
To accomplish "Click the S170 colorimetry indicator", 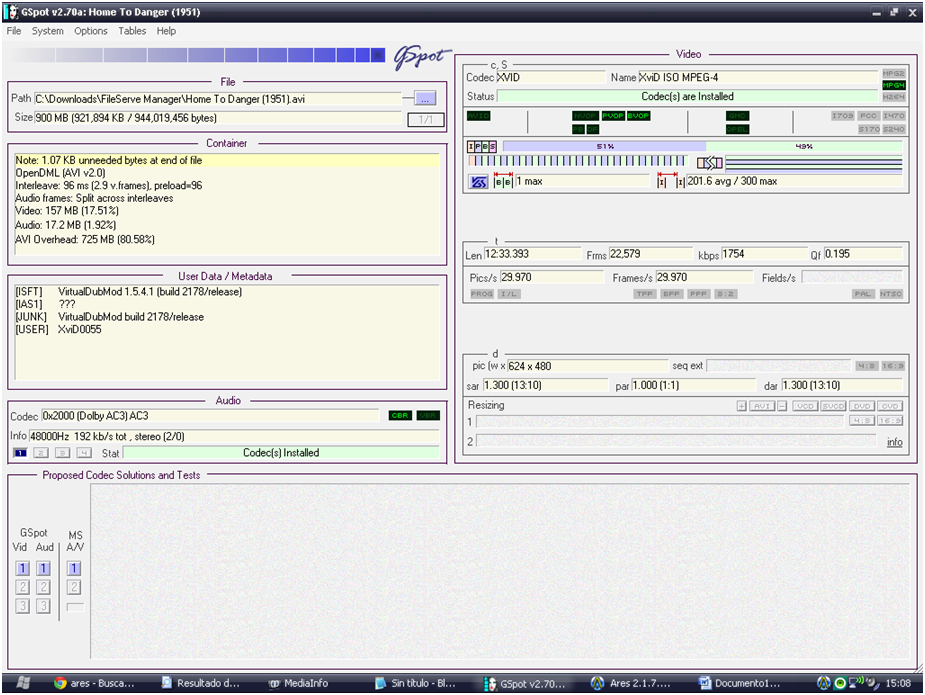I will point(868,129).
